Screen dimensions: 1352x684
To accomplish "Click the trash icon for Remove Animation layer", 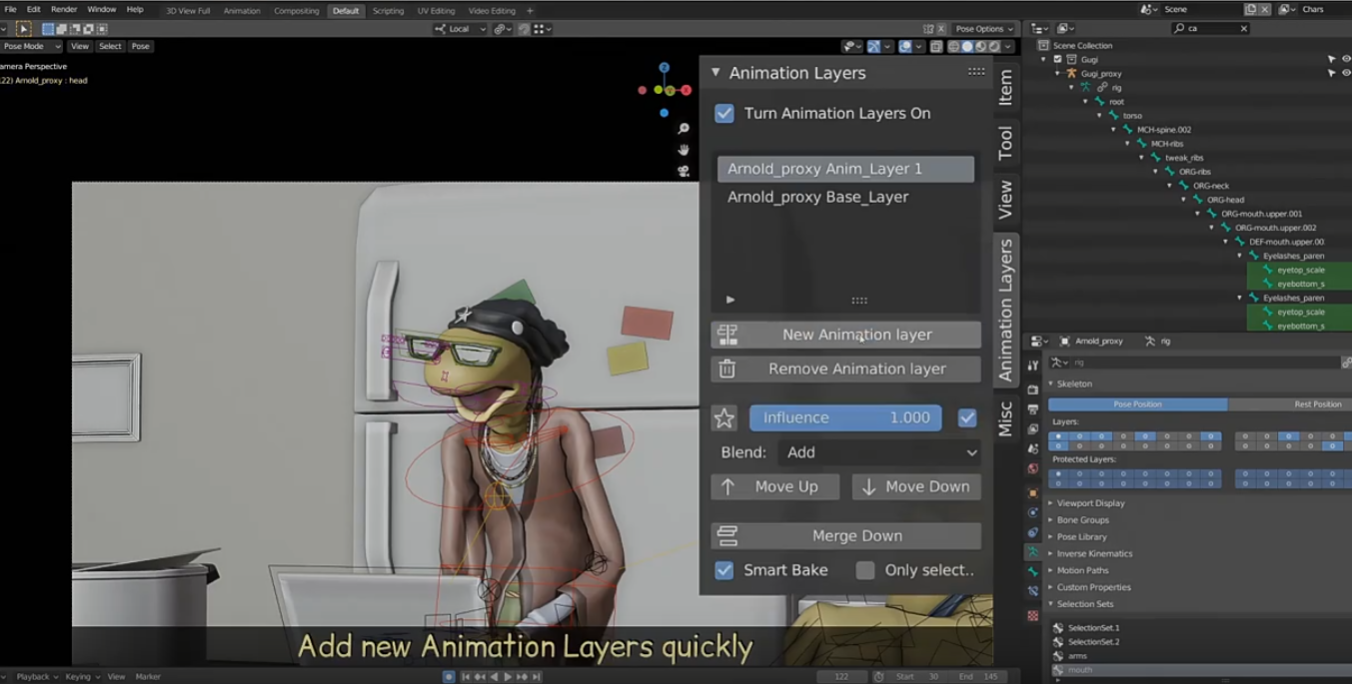I will pyautogui.click(x=727, y=369).
